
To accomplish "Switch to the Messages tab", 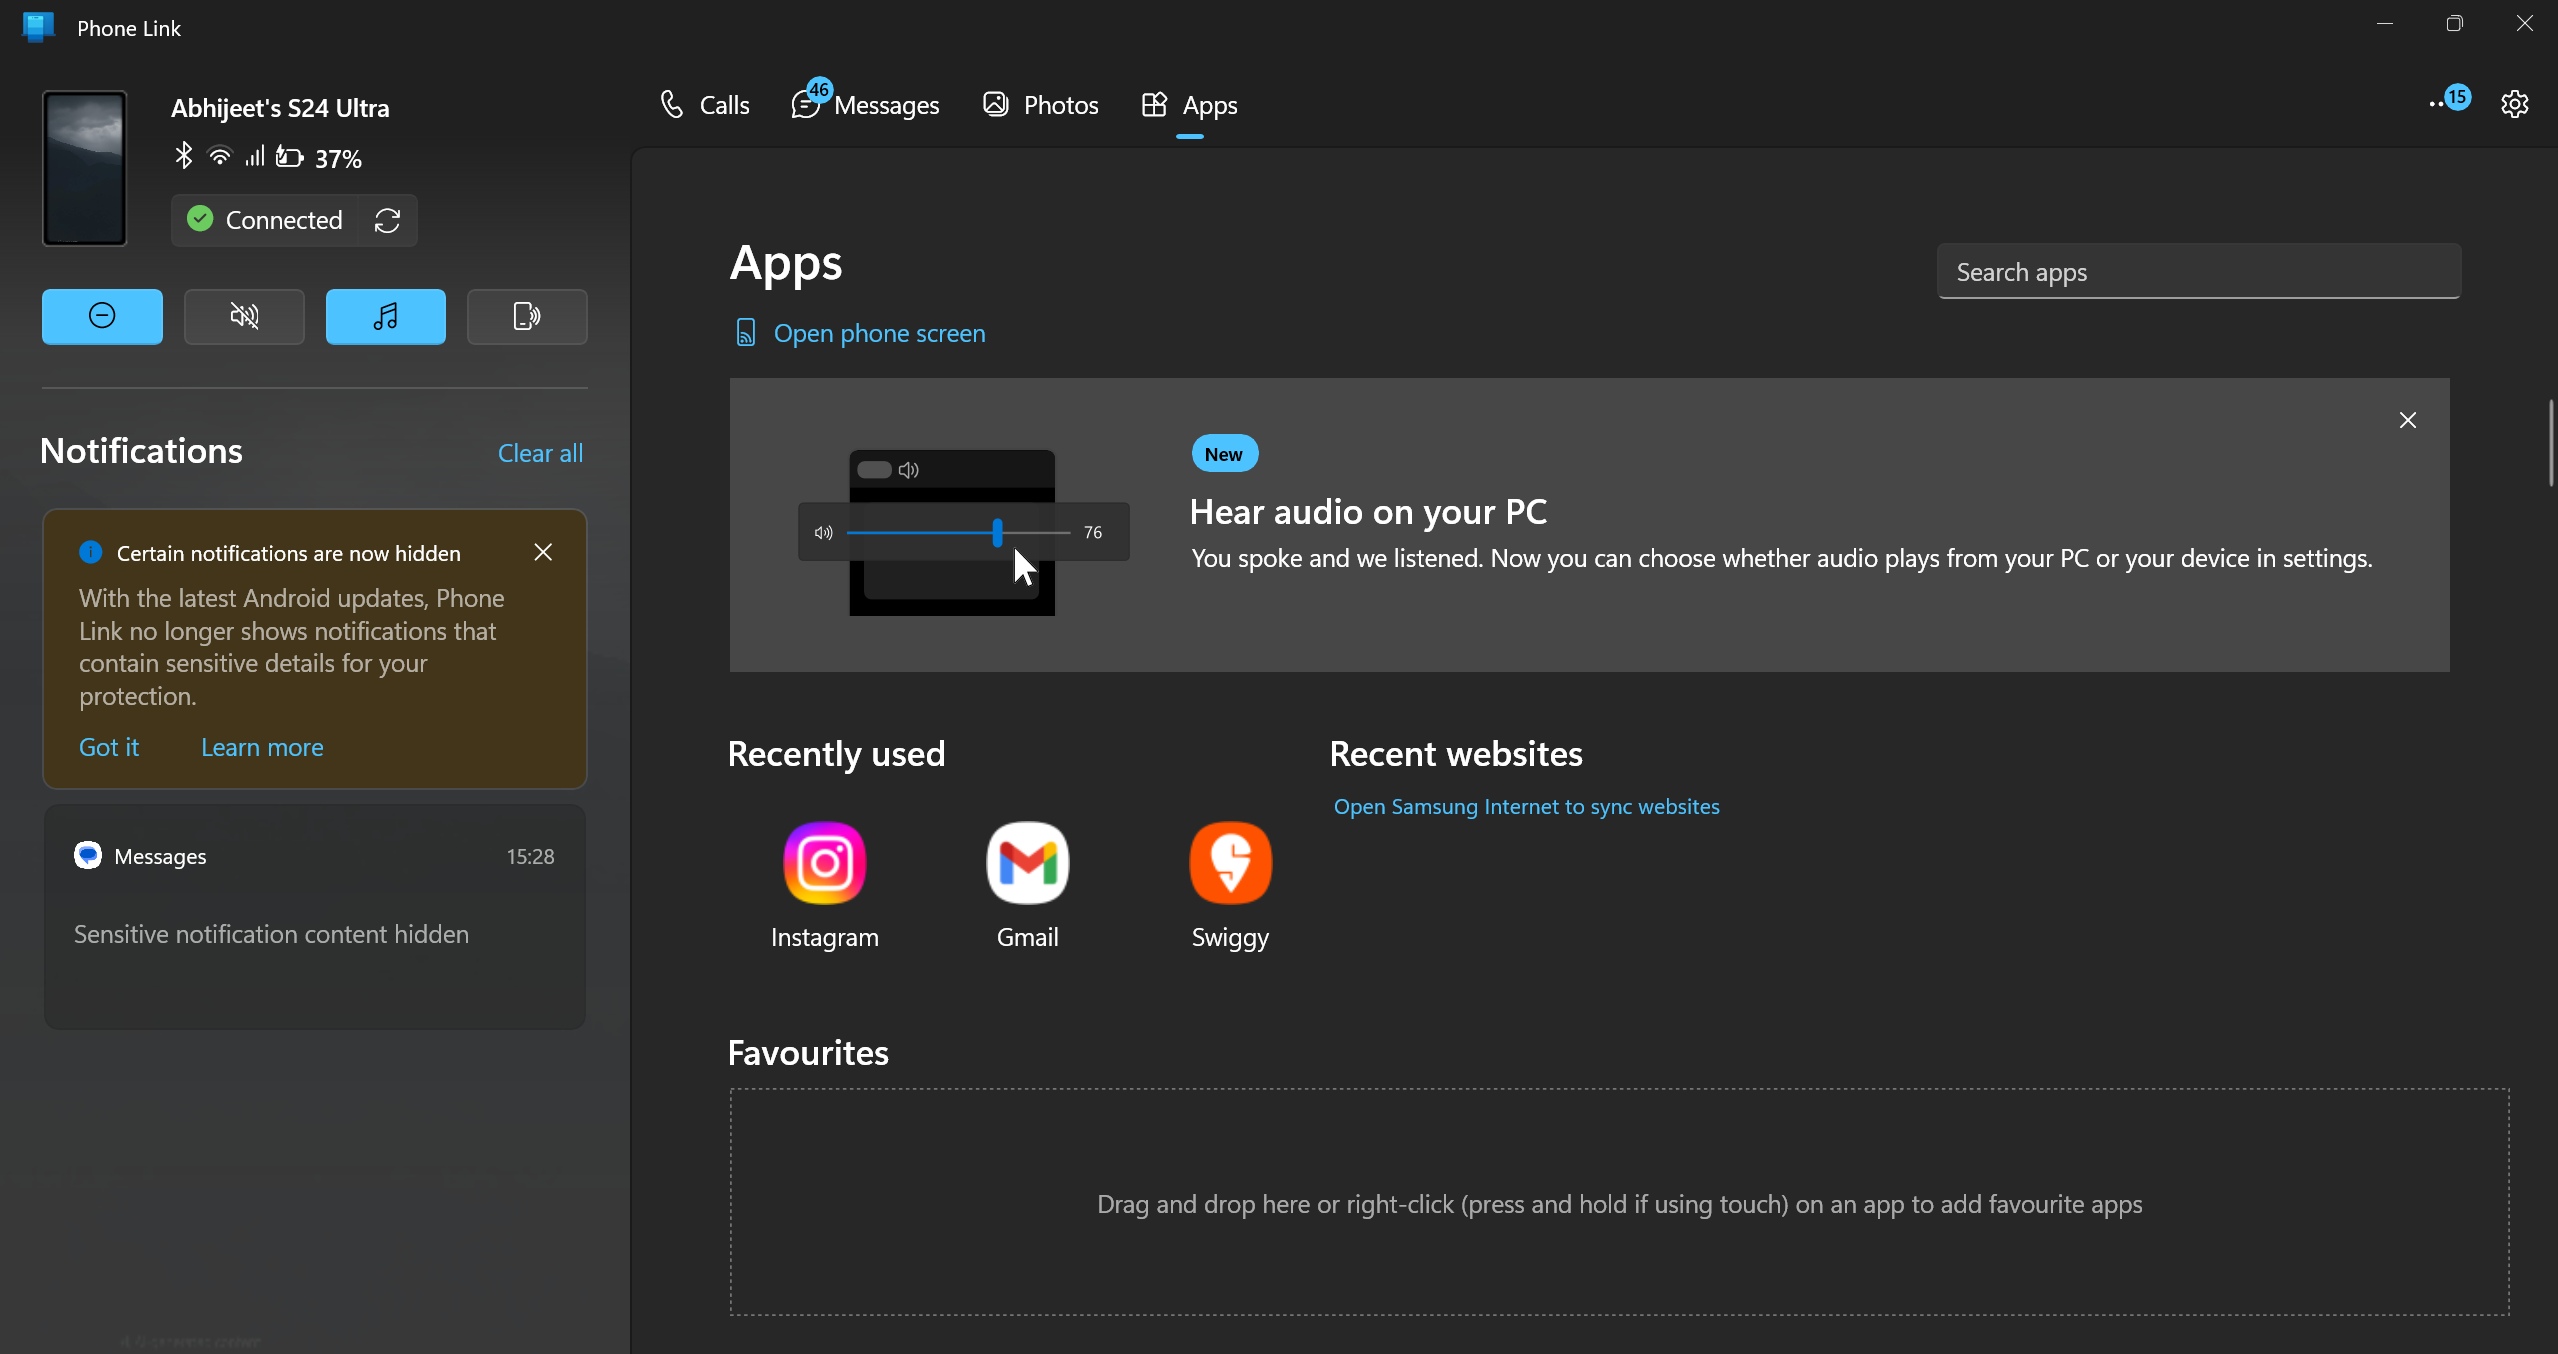I will coord(866,105).
